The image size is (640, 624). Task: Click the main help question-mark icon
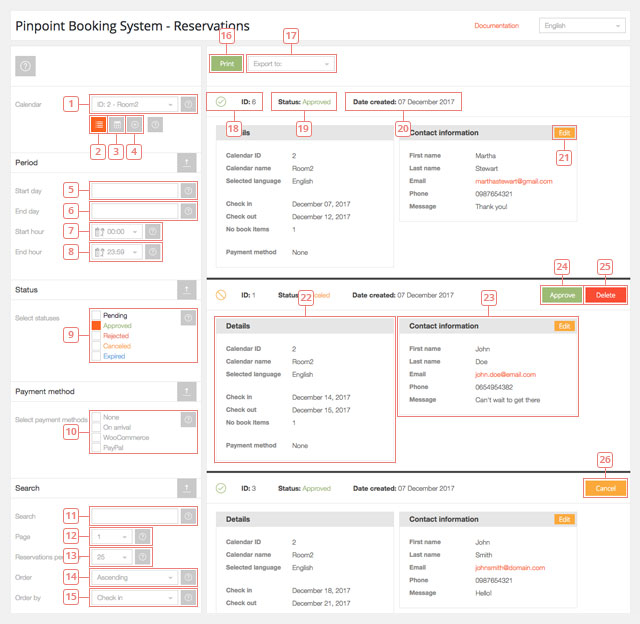click(x=25, y=66)
